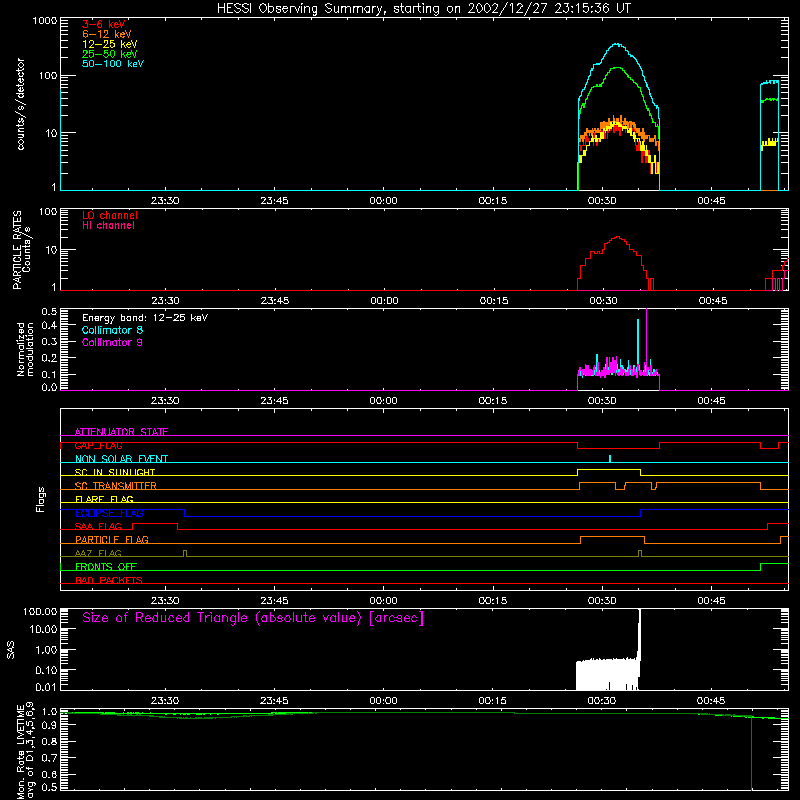Image resolution: width=800 pixels, height=800 pixels.
Task: Click the cyan 50-100 keV curve peak
Action: coord(617,44)
